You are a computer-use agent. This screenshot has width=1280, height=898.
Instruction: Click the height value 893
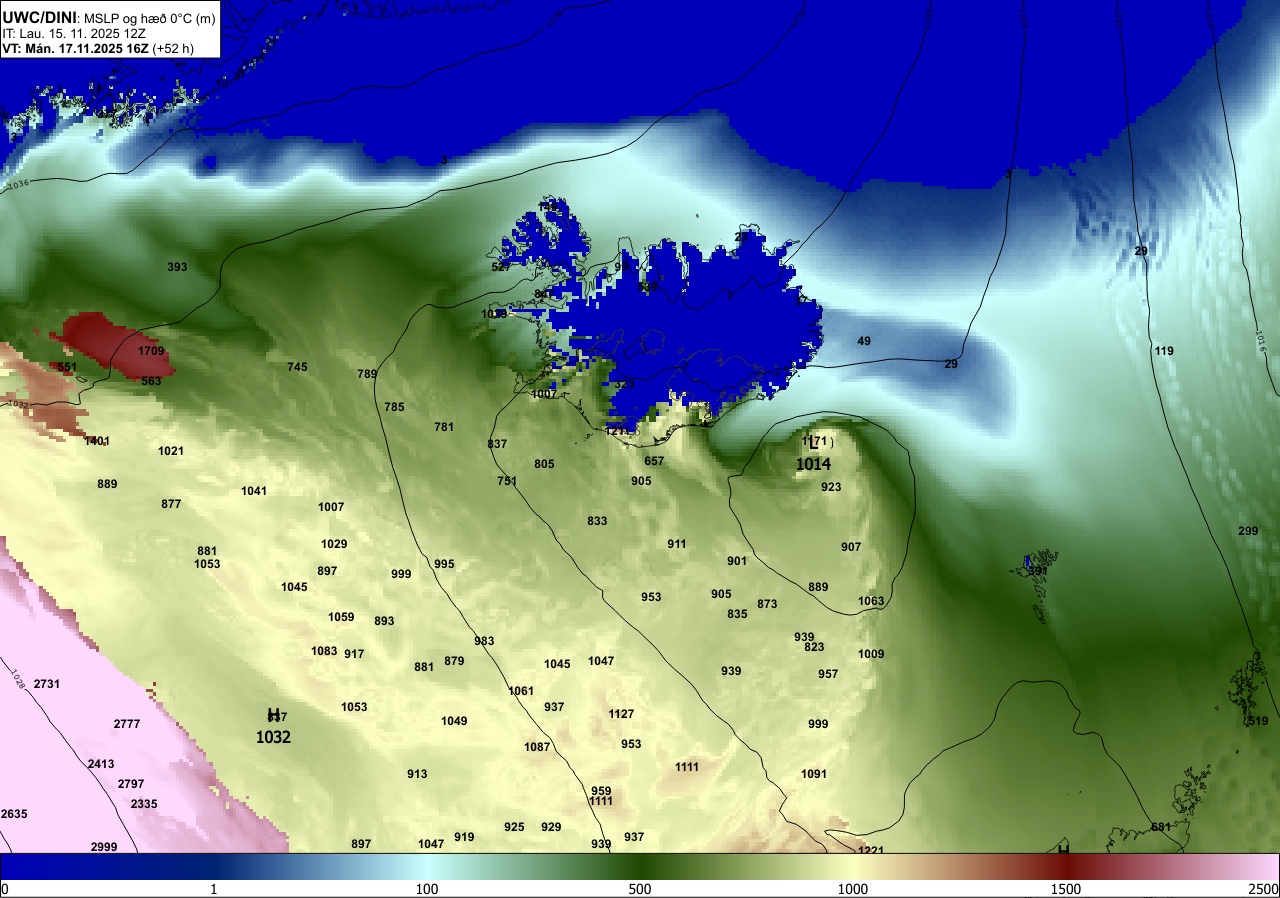[384, 621]
